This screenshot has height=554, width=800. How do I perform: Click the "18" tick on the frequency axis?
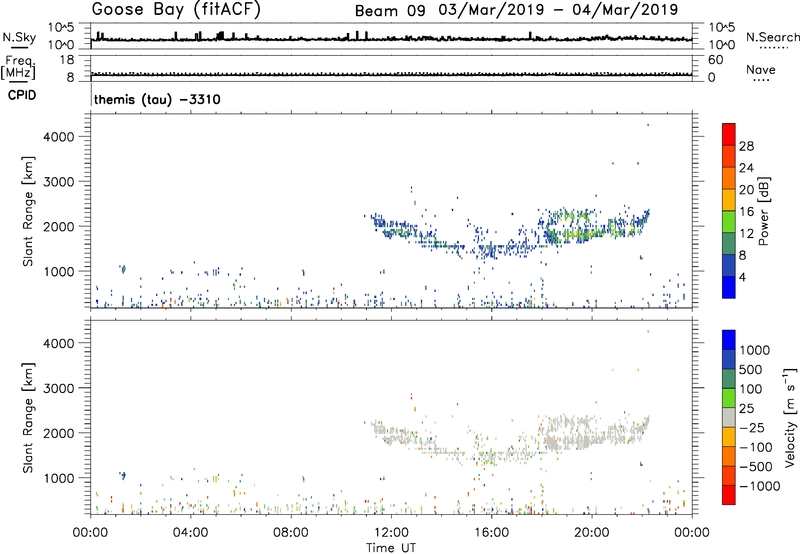[x=67, y=60]
